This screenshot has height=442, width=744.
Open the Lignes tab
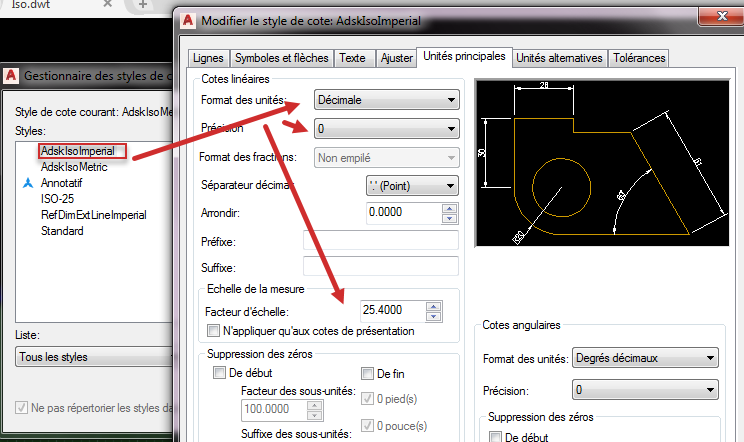click(x=208, y=58)
